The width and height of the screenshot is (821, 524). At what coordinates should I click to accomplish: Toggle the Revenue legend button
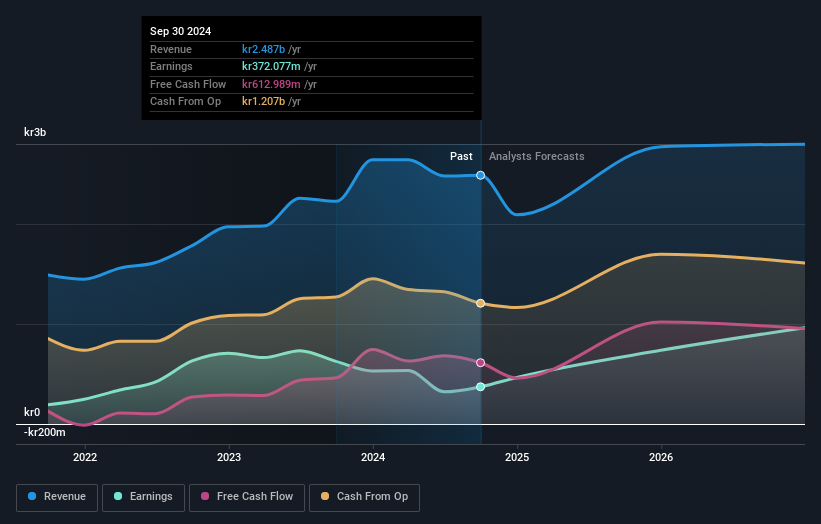click(x=57, y=497)
